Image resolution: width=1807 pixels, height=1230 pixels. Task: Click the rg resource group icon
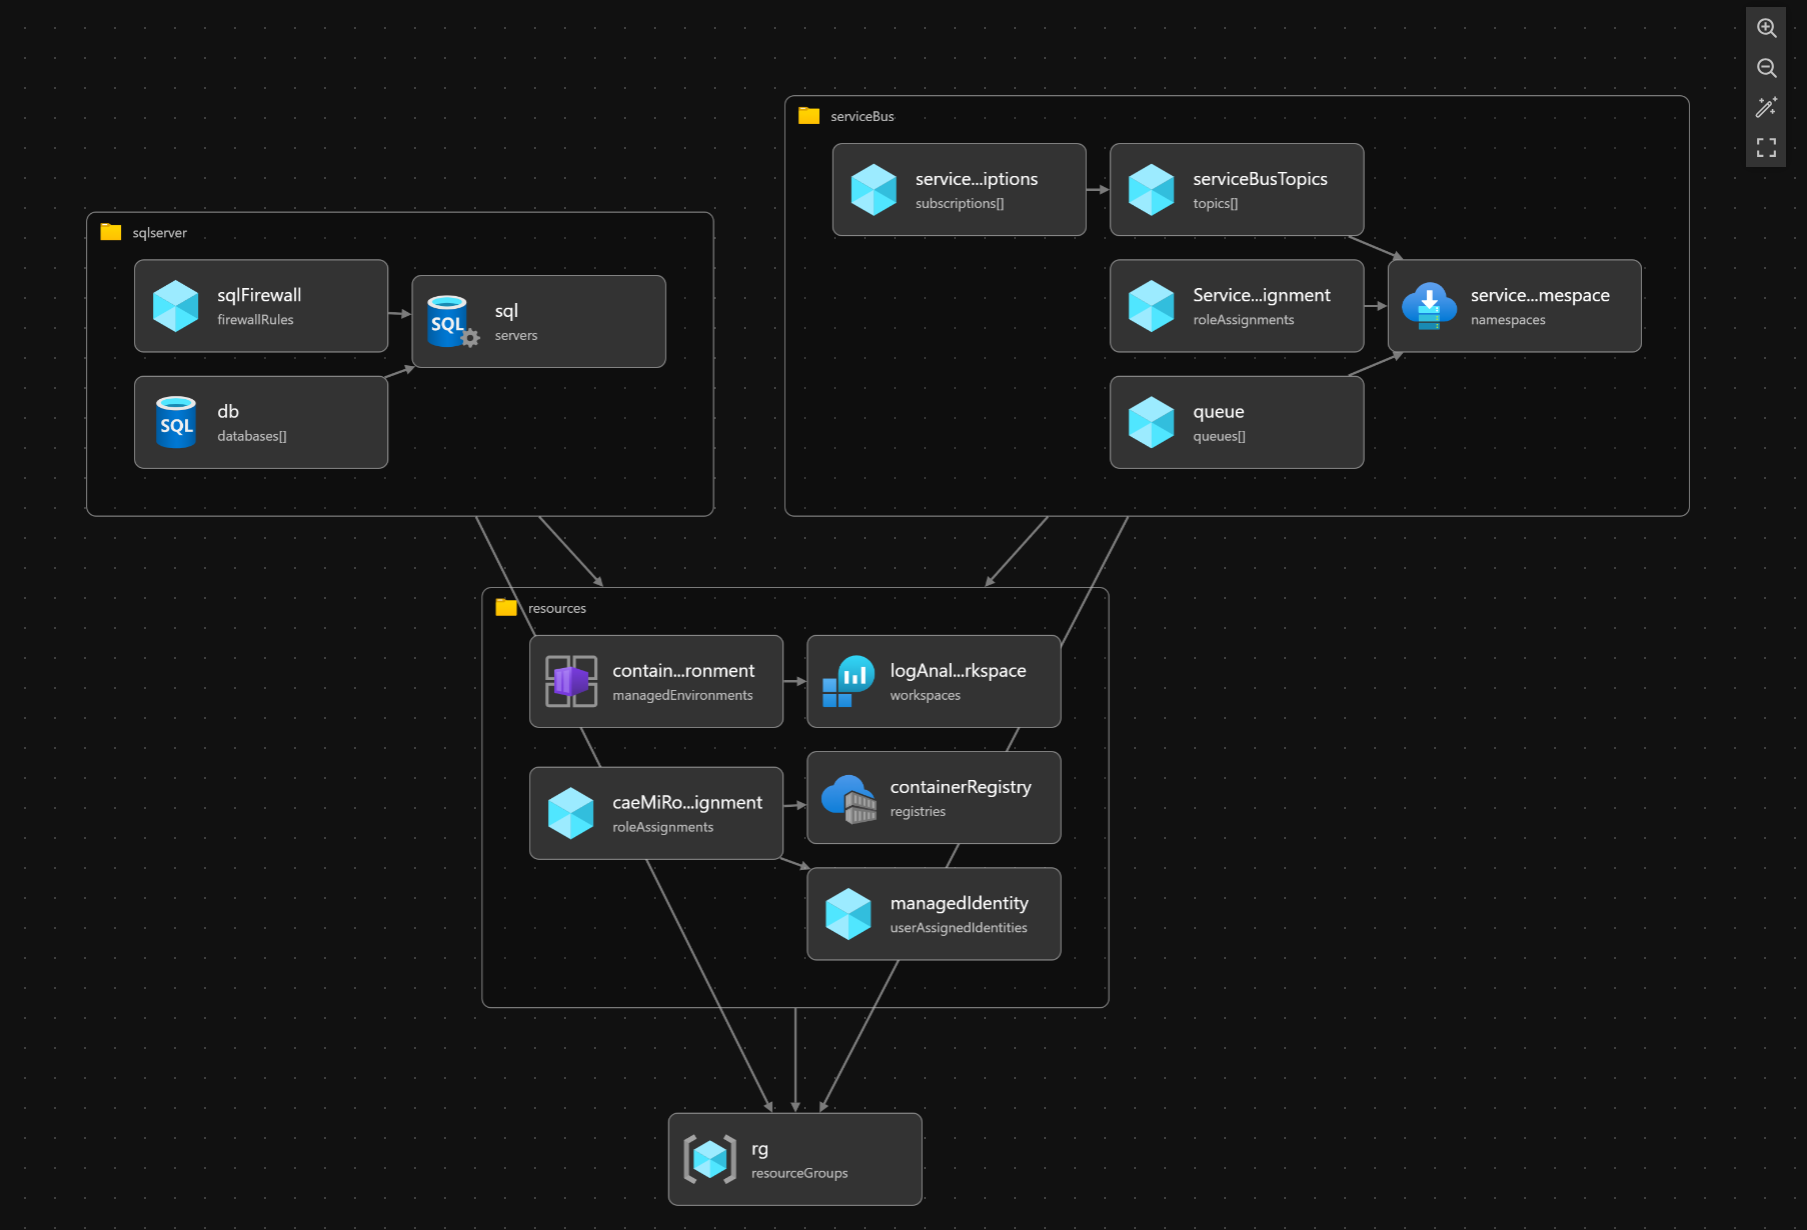pos(710,1159)
